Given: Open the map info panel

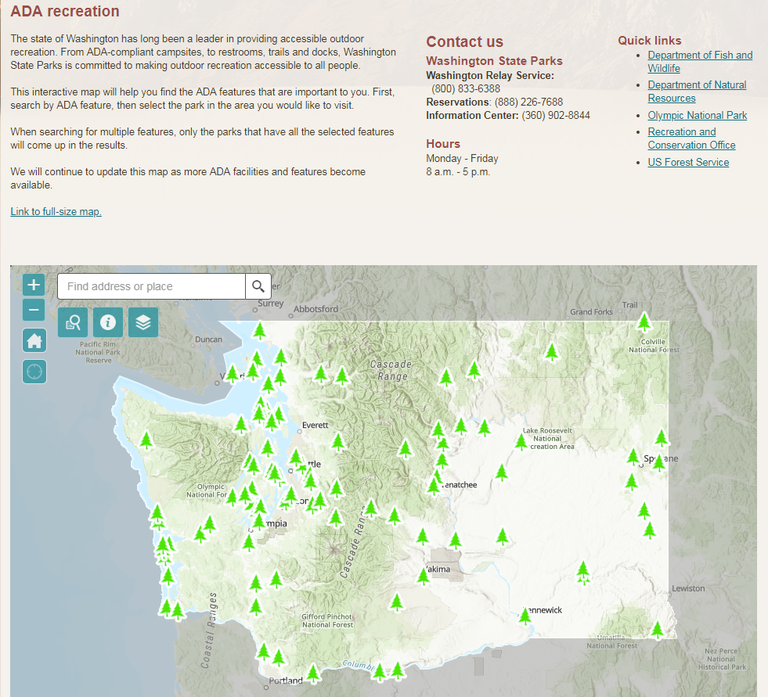Looking at the screenshot, I should click(x=108, y=322).
